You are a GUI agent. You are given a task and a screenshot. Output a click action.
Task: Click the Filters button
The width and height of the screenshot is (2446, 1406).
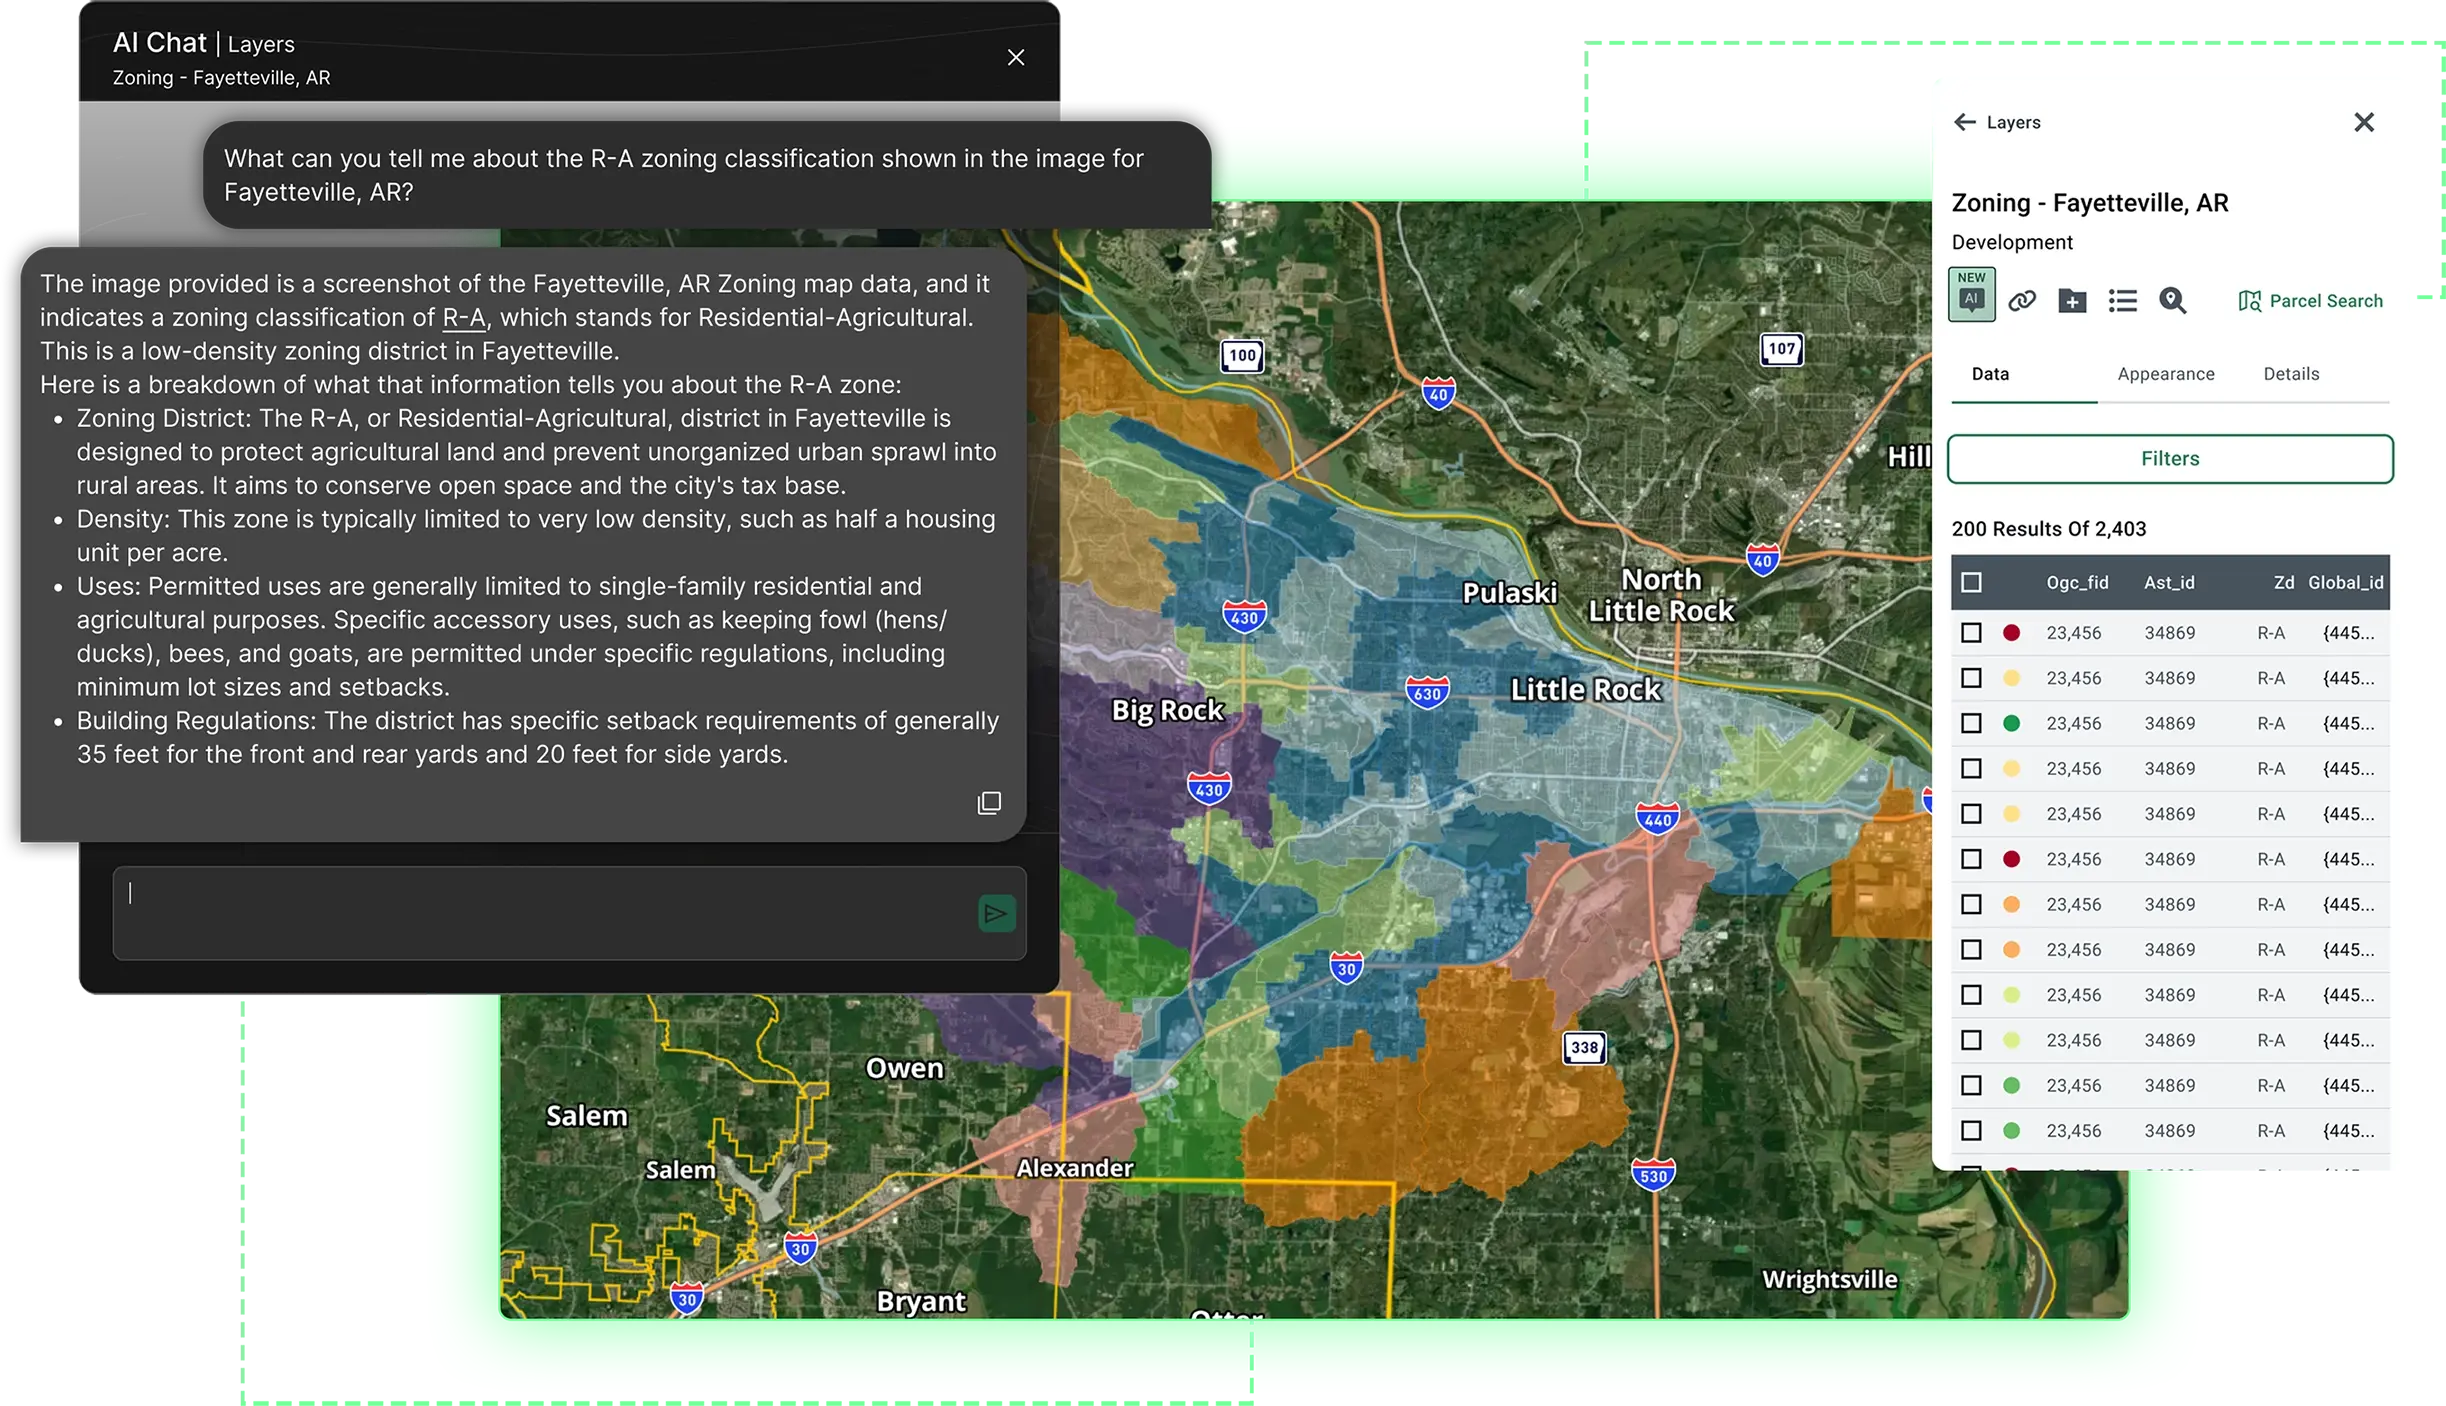click(2170, 458)
